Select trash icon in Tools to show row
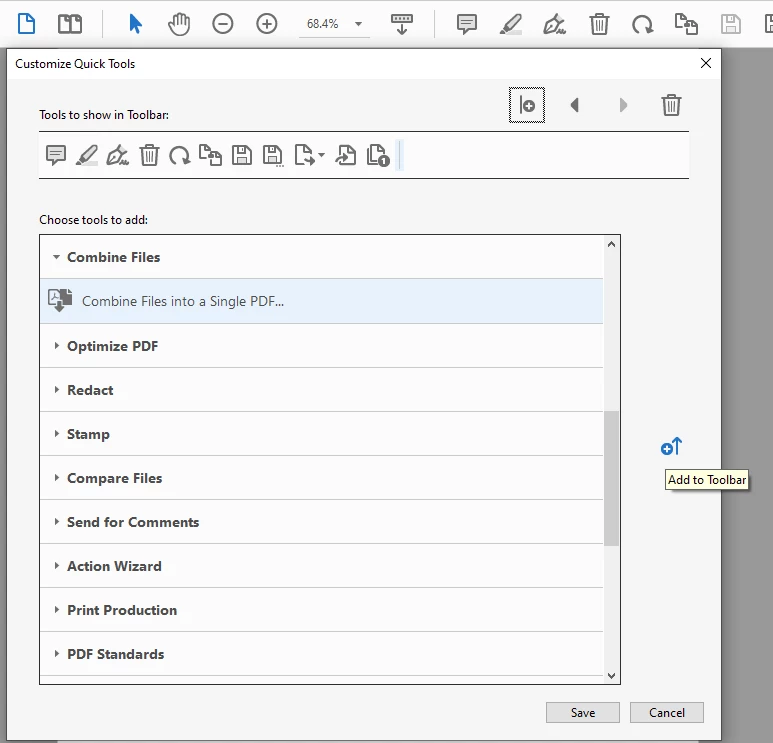Screen dimensions: 773x743 (x=149, y=155)
